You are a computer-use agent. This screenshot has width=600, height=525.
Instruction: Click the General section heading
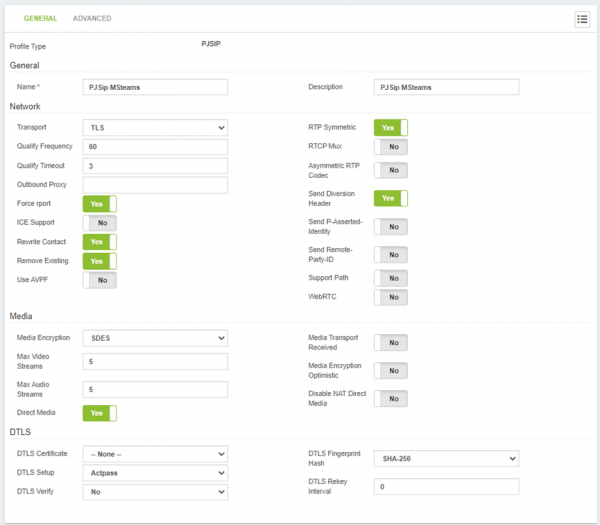tap(24, 65)
